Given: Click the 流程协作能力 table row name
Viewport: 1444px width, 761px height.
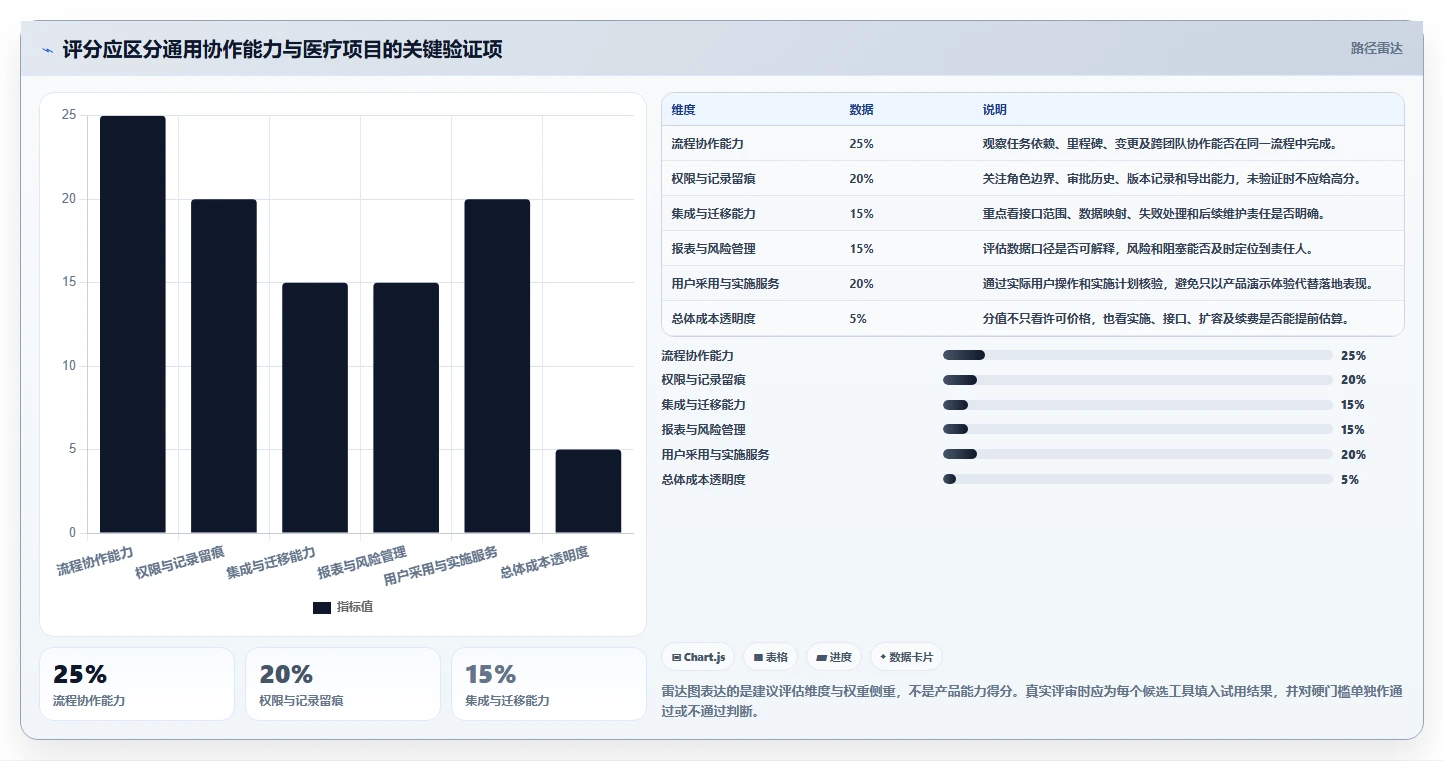Looking at the screenshot, I should pos(708,144).
